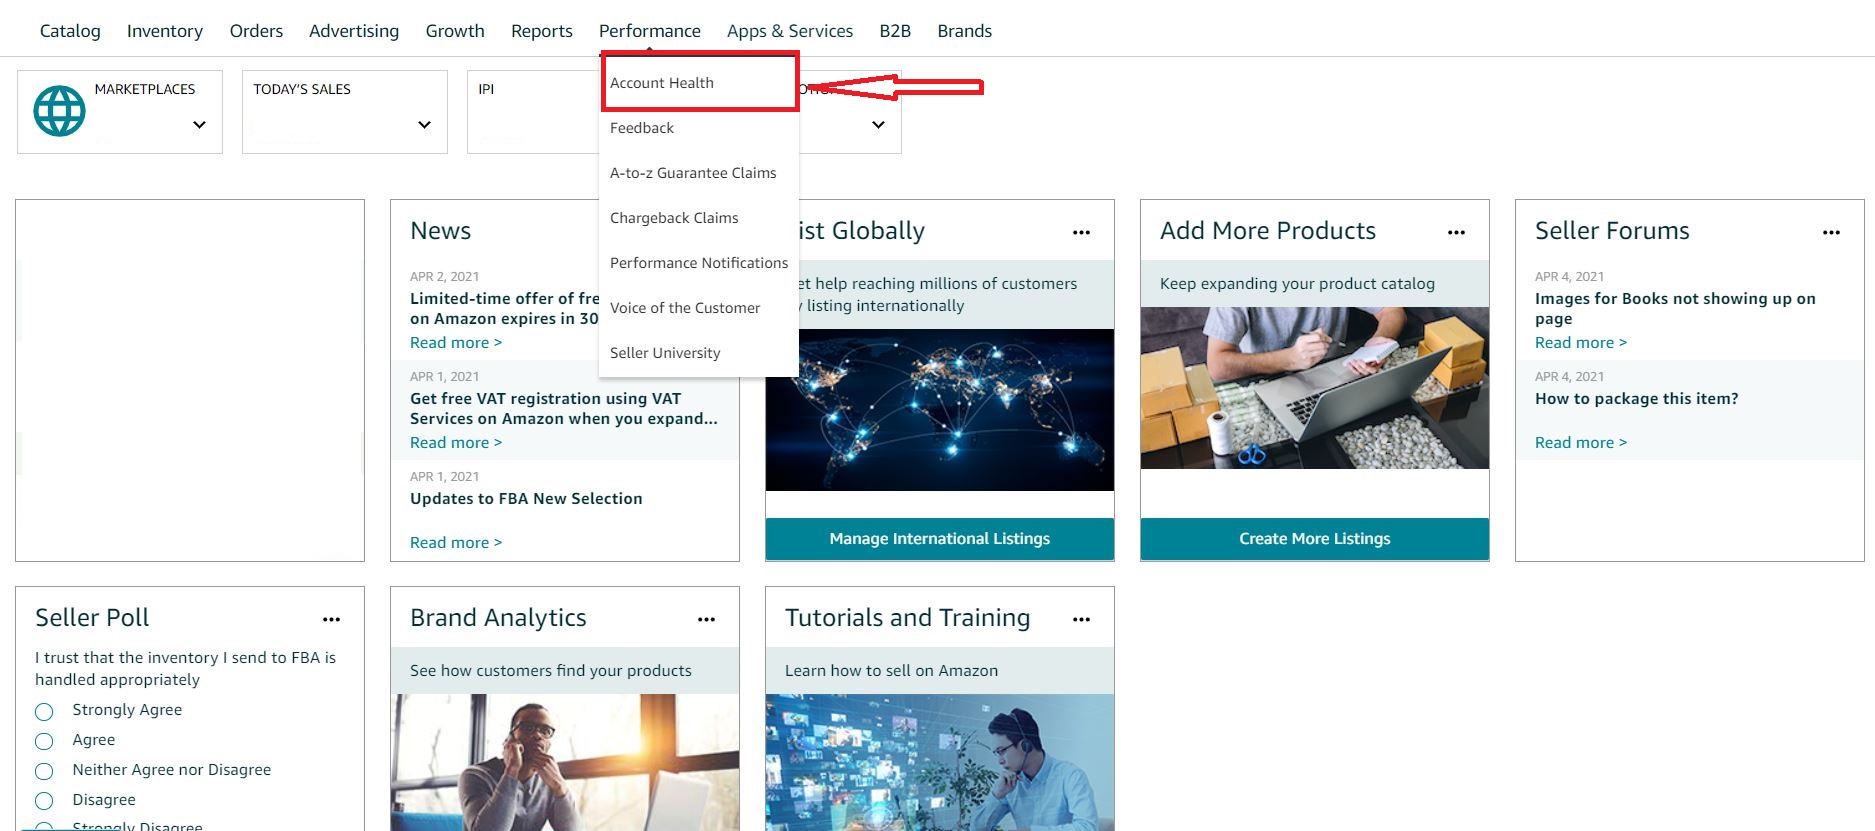
Task: Open the Inventory menu
Action: pos(165,31)
